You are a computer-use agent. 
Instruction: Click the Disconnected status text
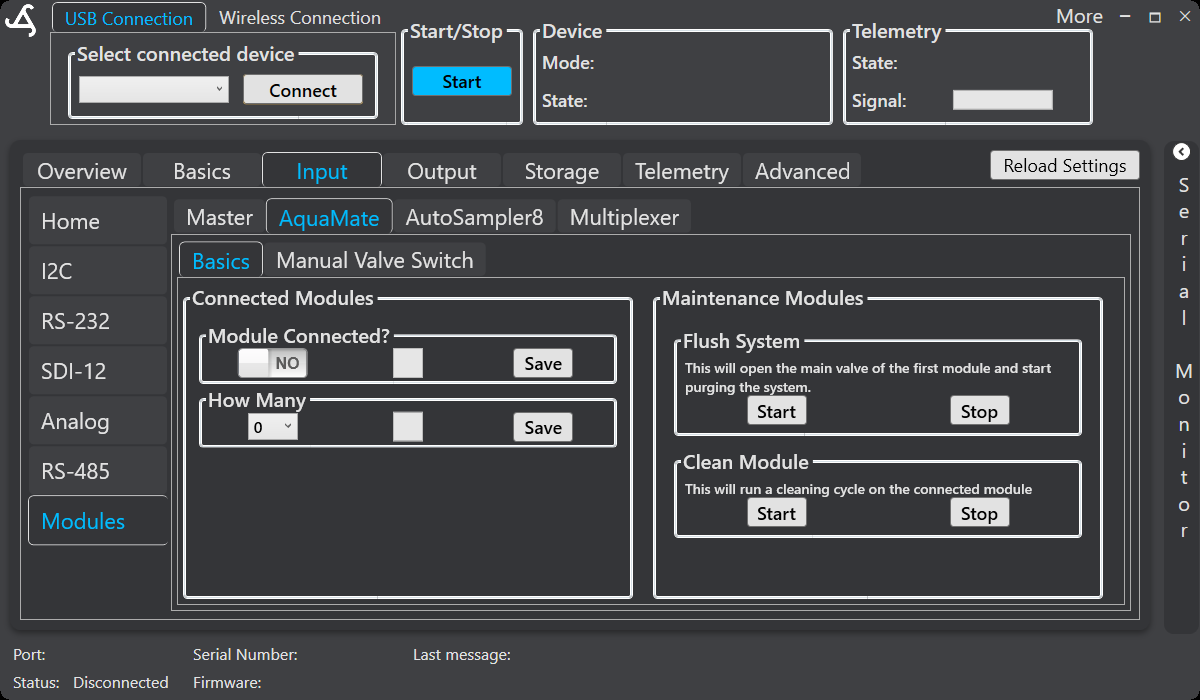(121, 683)
